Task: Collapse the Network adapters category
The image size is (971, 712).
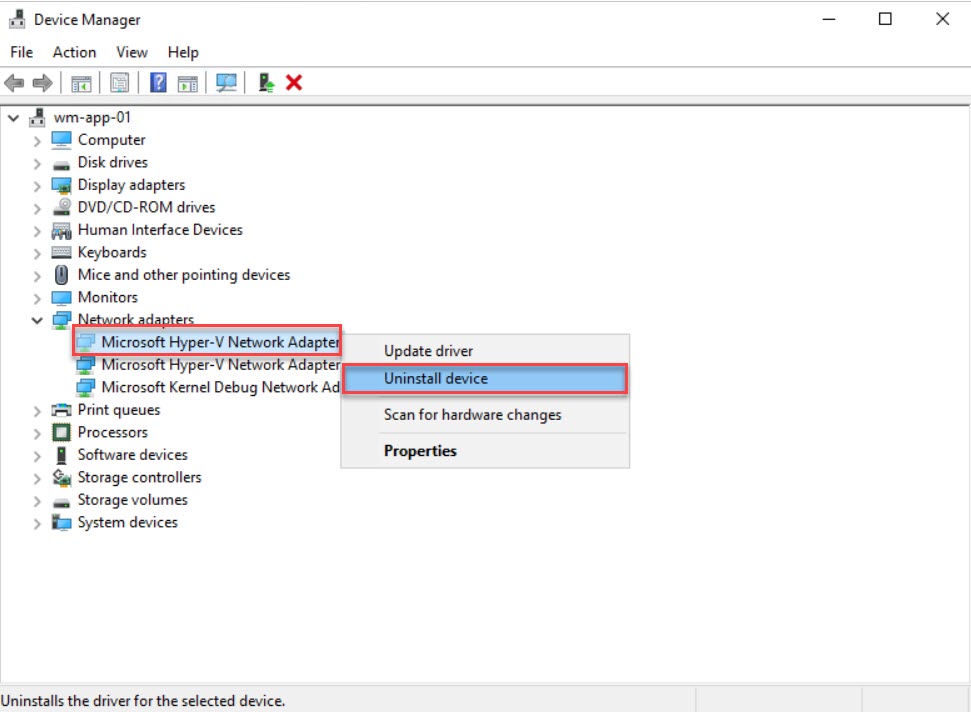Action: 37,321
